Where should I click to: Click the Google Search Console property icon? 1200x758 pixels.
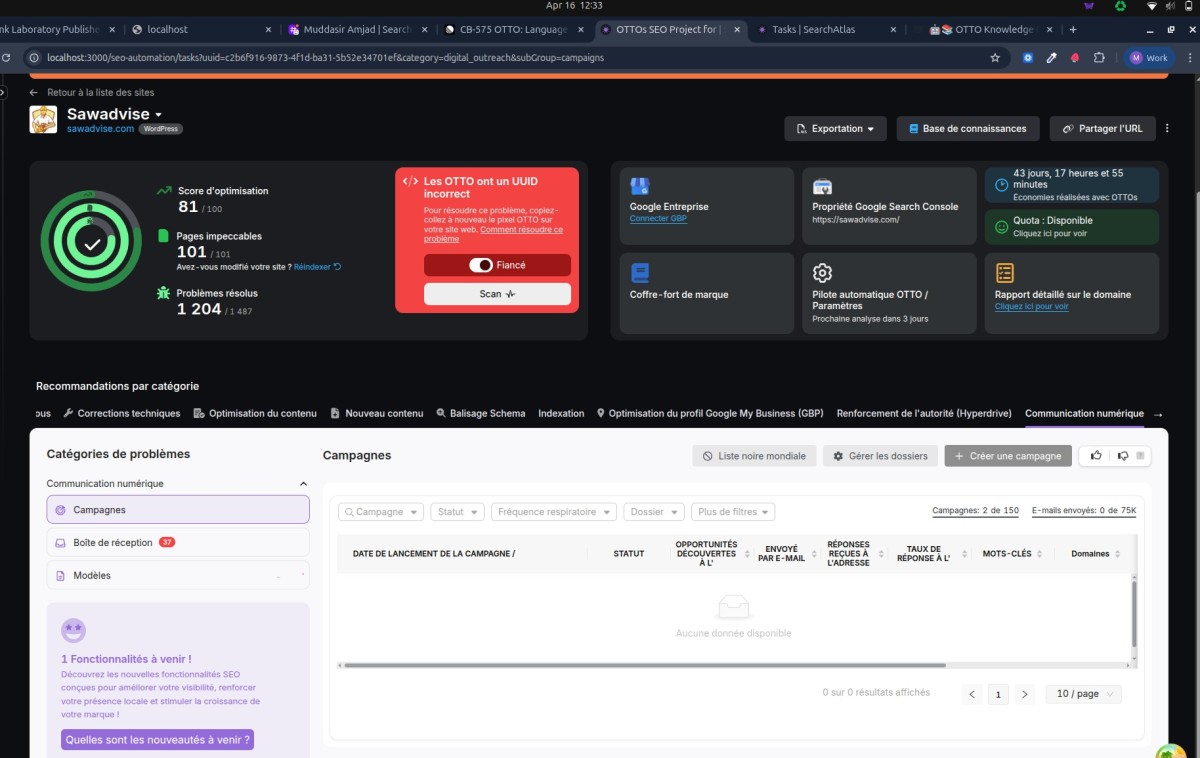click(x=822, y=186)
